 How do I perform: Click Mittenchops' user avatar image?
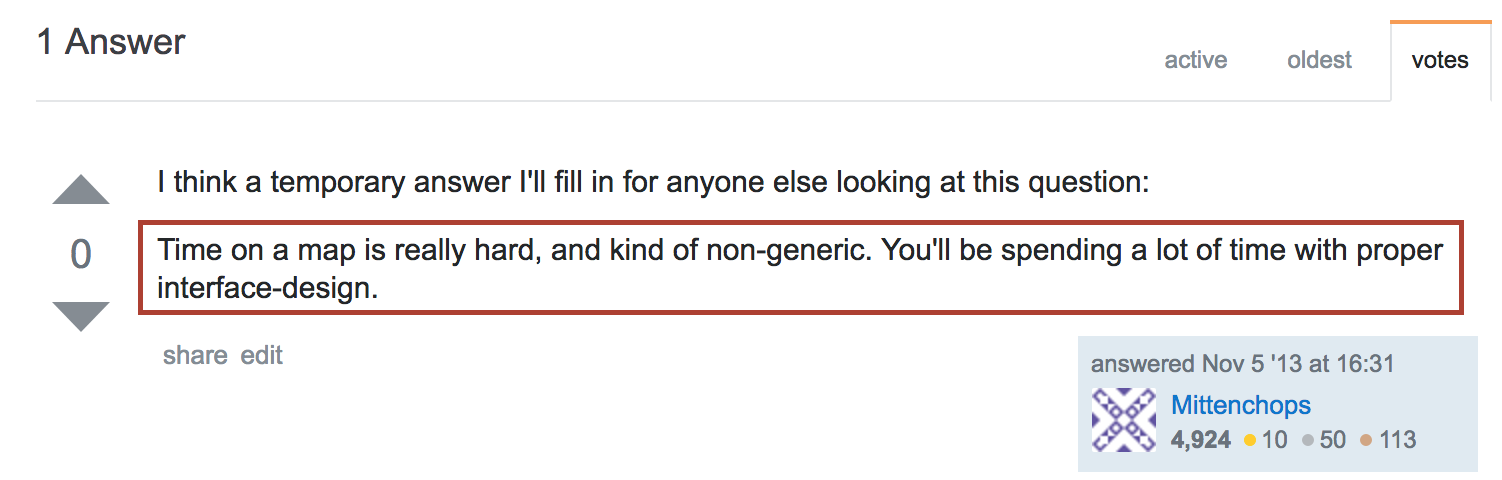pos(1124,420)
